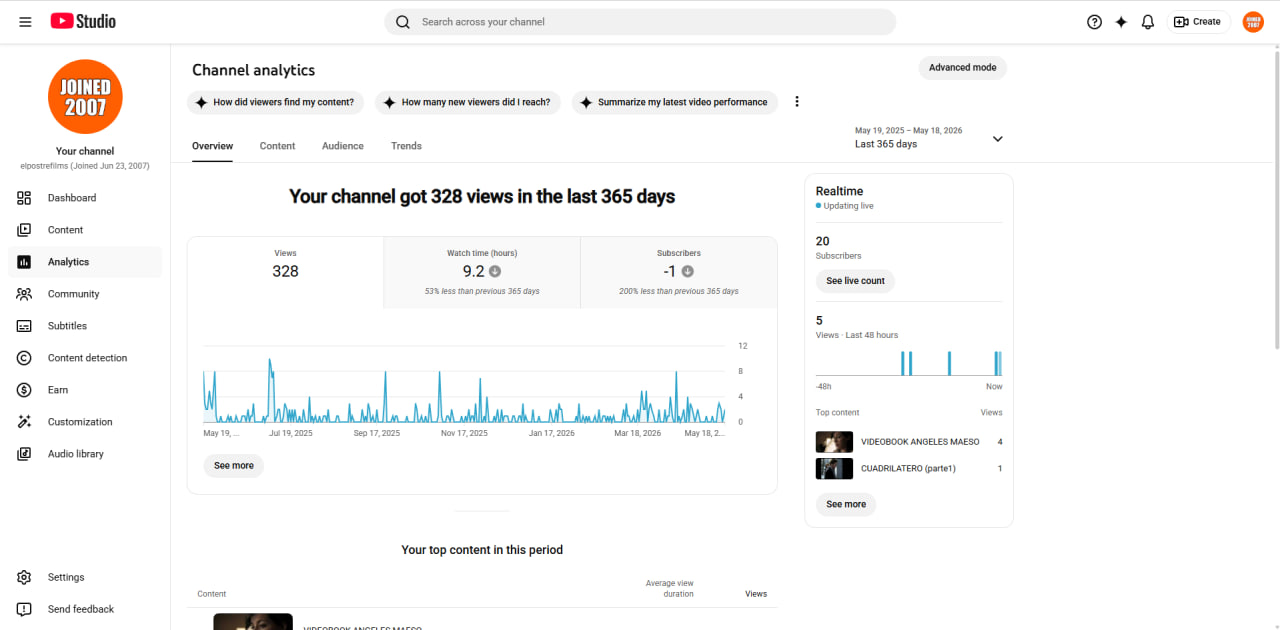Click the Send feedback label

pyautogui.click(x=81, y=609)
